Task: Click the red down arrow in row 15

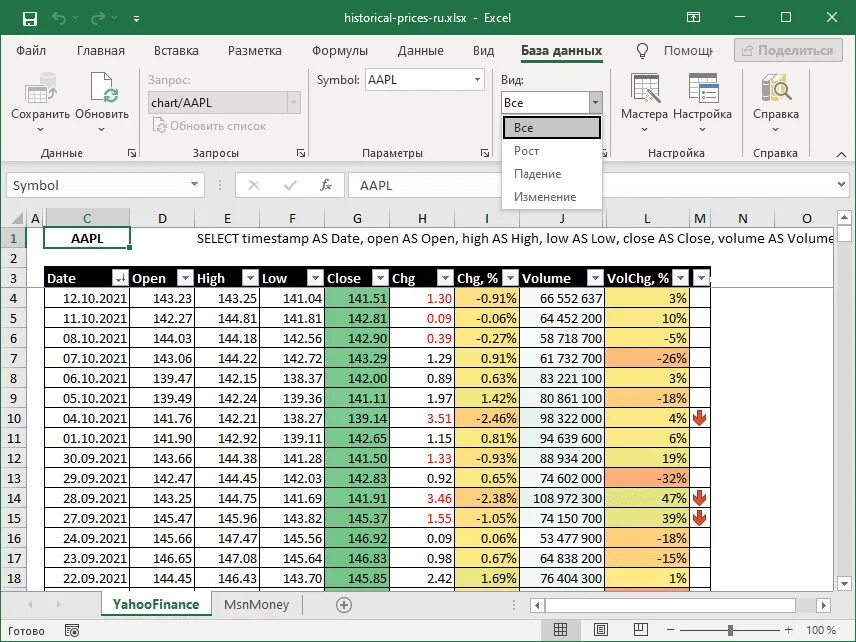Action: coord(699,519)
